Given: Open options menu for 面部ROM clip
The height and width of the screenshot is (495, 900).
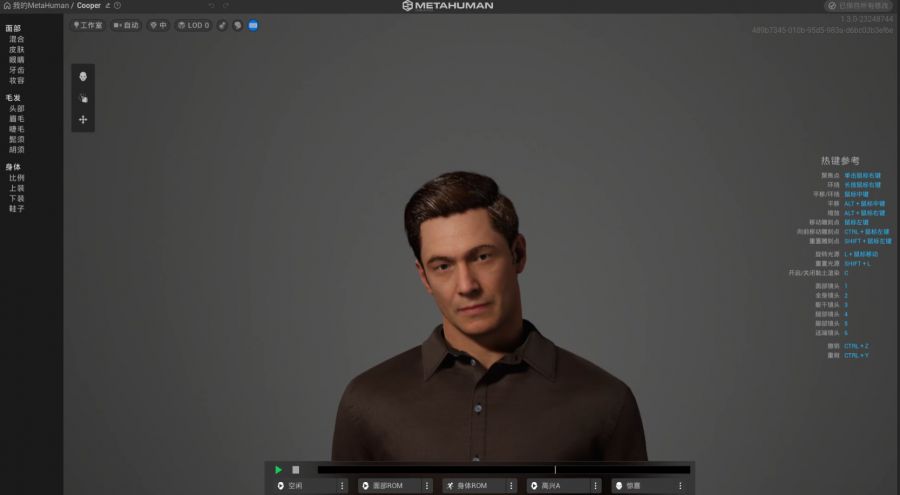Looking at the screenshot, I should (x=426, y=486).
